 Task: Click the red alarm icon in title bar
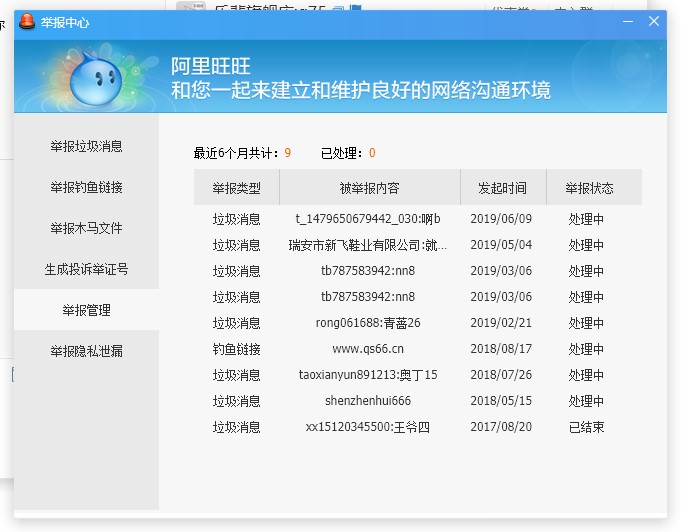(27, 22)
